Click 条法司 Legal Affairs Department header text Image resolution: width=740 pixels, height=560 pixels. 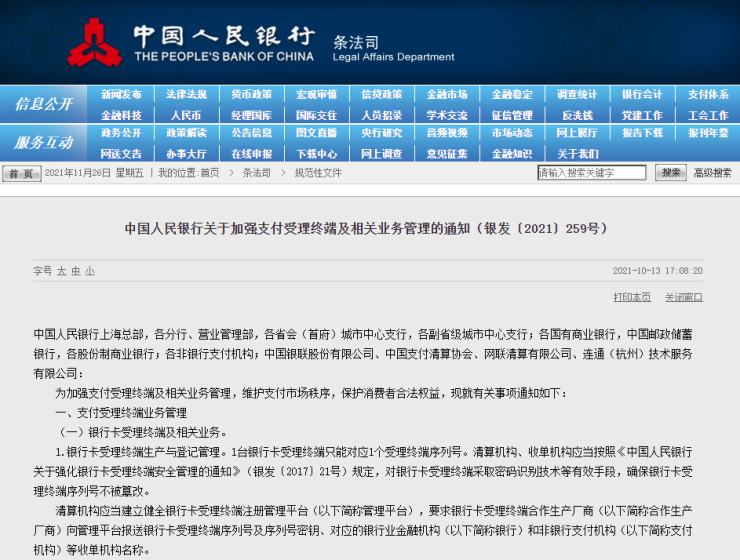(x=393, y=49)
